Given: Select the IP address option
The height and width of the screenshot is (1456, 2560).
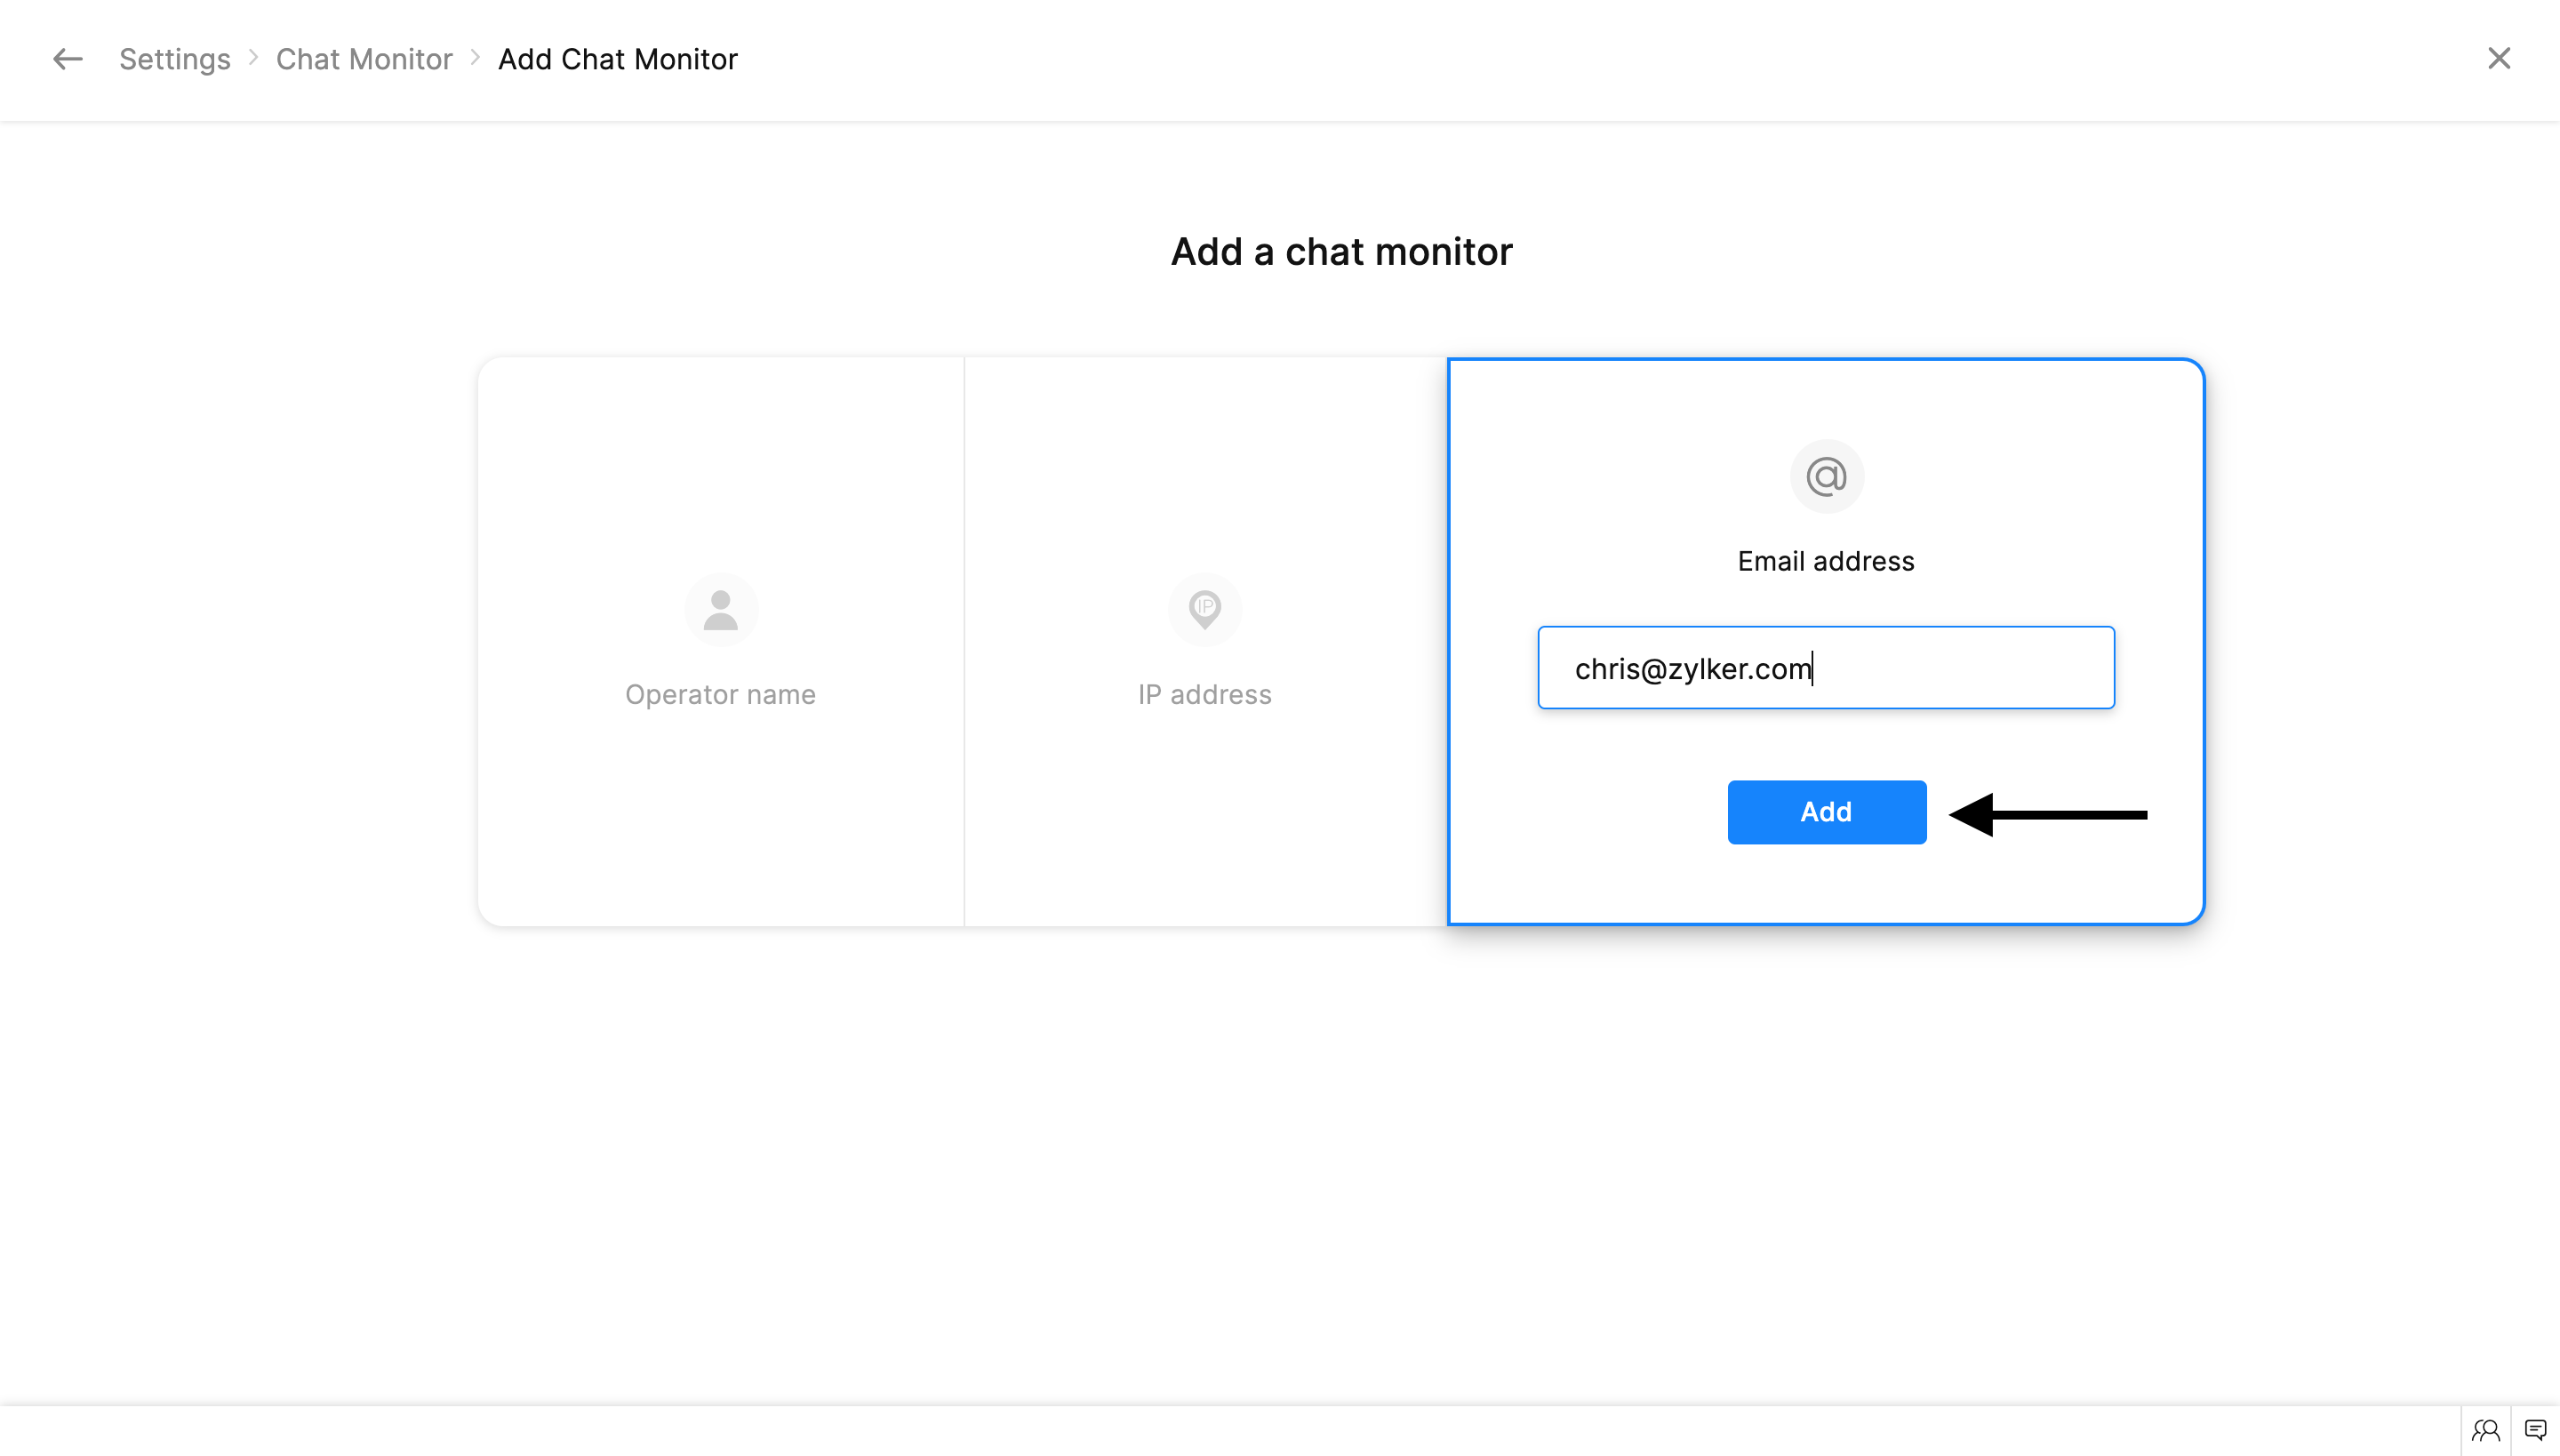Looking at the screenshot, I should coord(1204,694).
